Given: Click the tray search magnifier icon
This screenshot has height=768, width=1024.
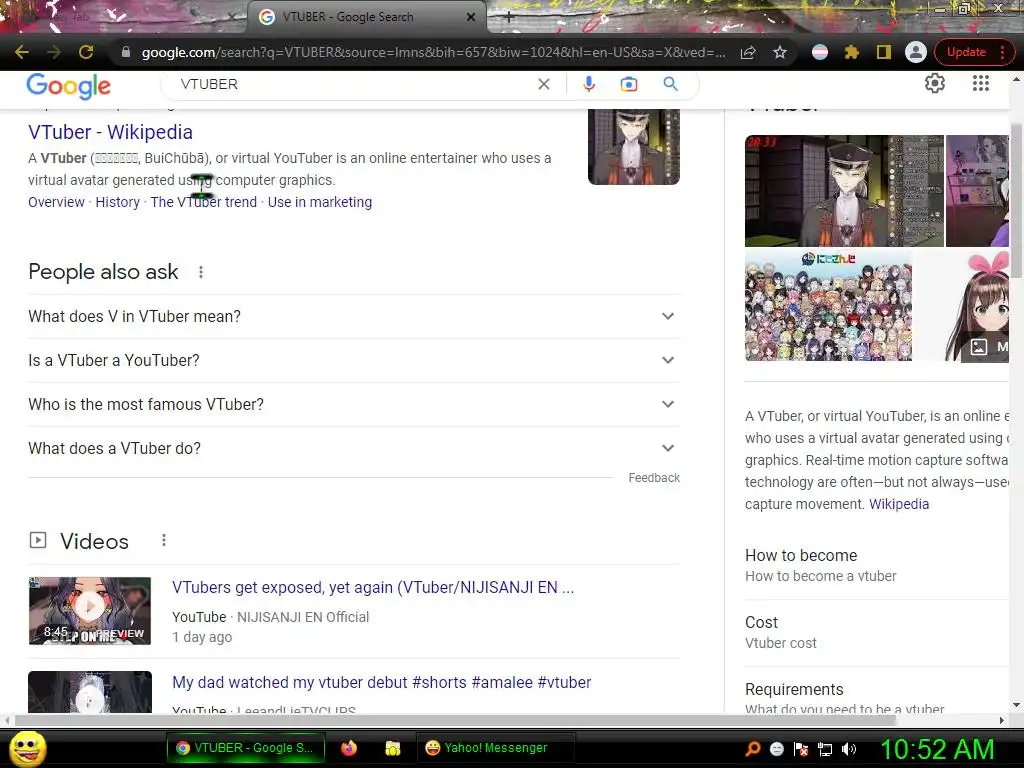Looking at the screenshot, I should coord(753,749).
